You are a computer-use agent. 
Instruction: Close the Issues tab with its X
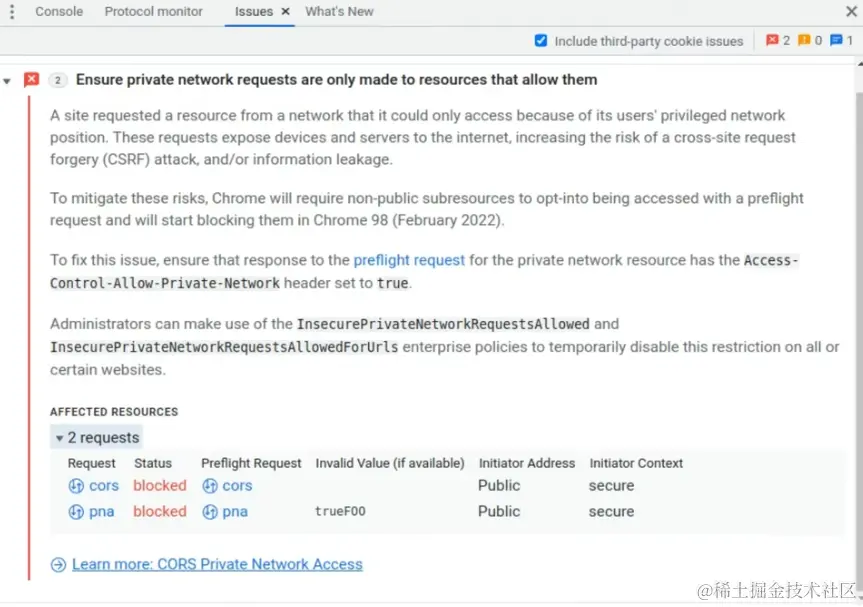coord(285,12)
